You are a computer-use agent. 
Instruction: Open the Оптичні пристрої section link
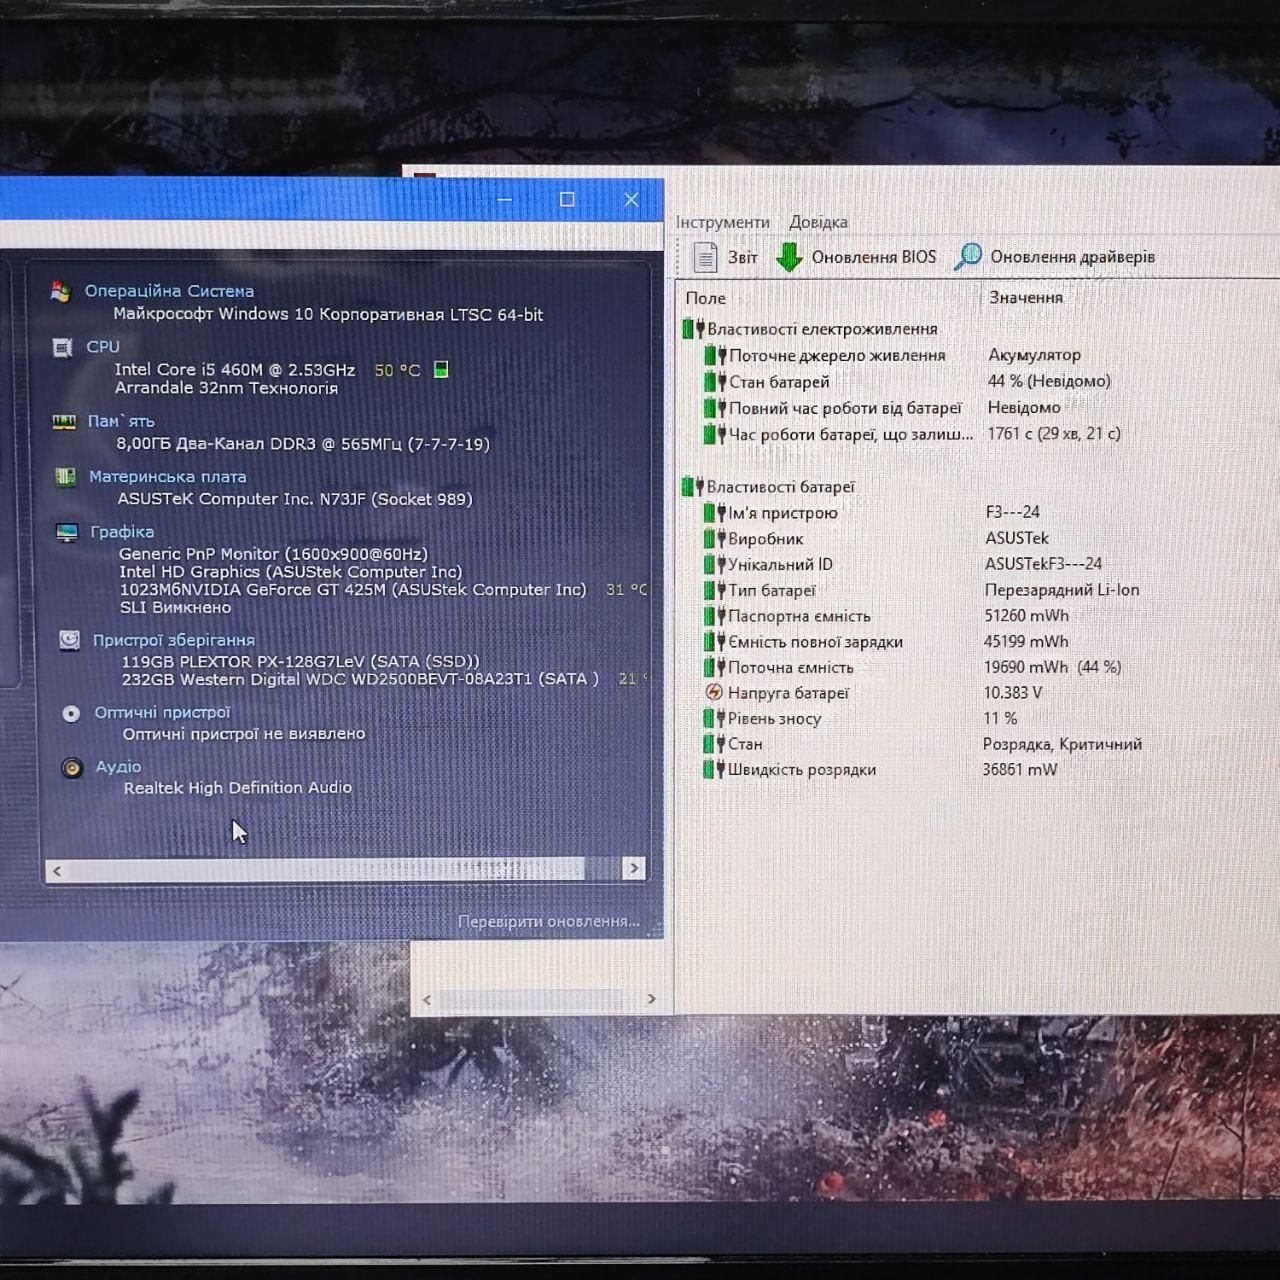pyautogui.click(x=162, y=712)
